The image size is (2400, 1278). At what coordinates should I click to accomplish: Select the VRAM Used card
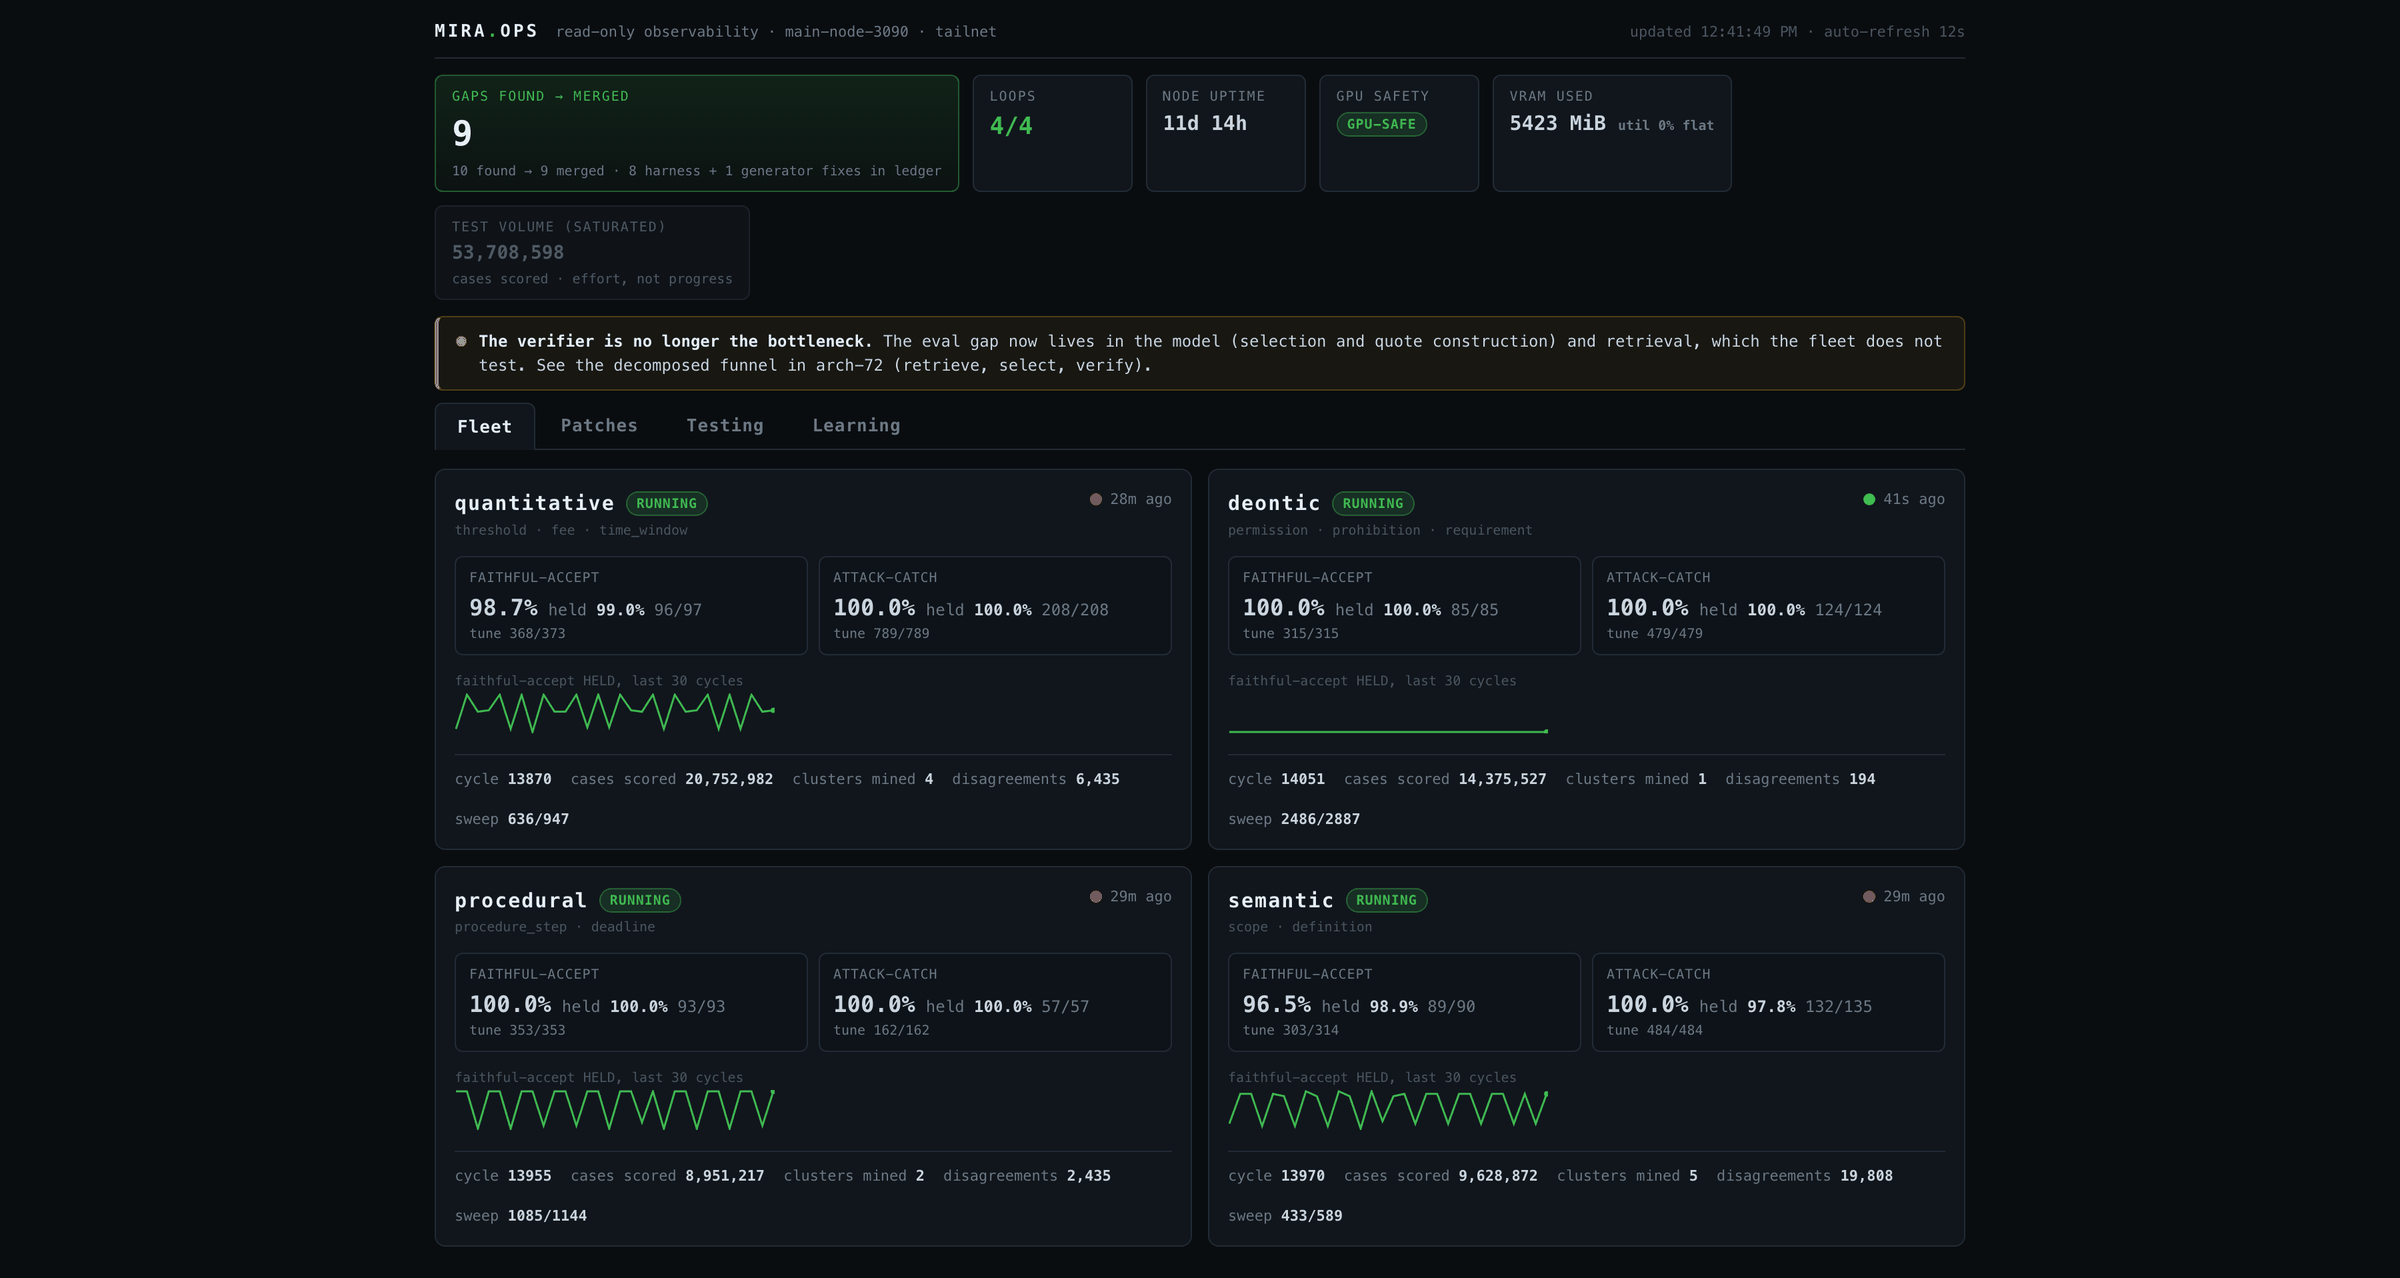[1611, 133]
